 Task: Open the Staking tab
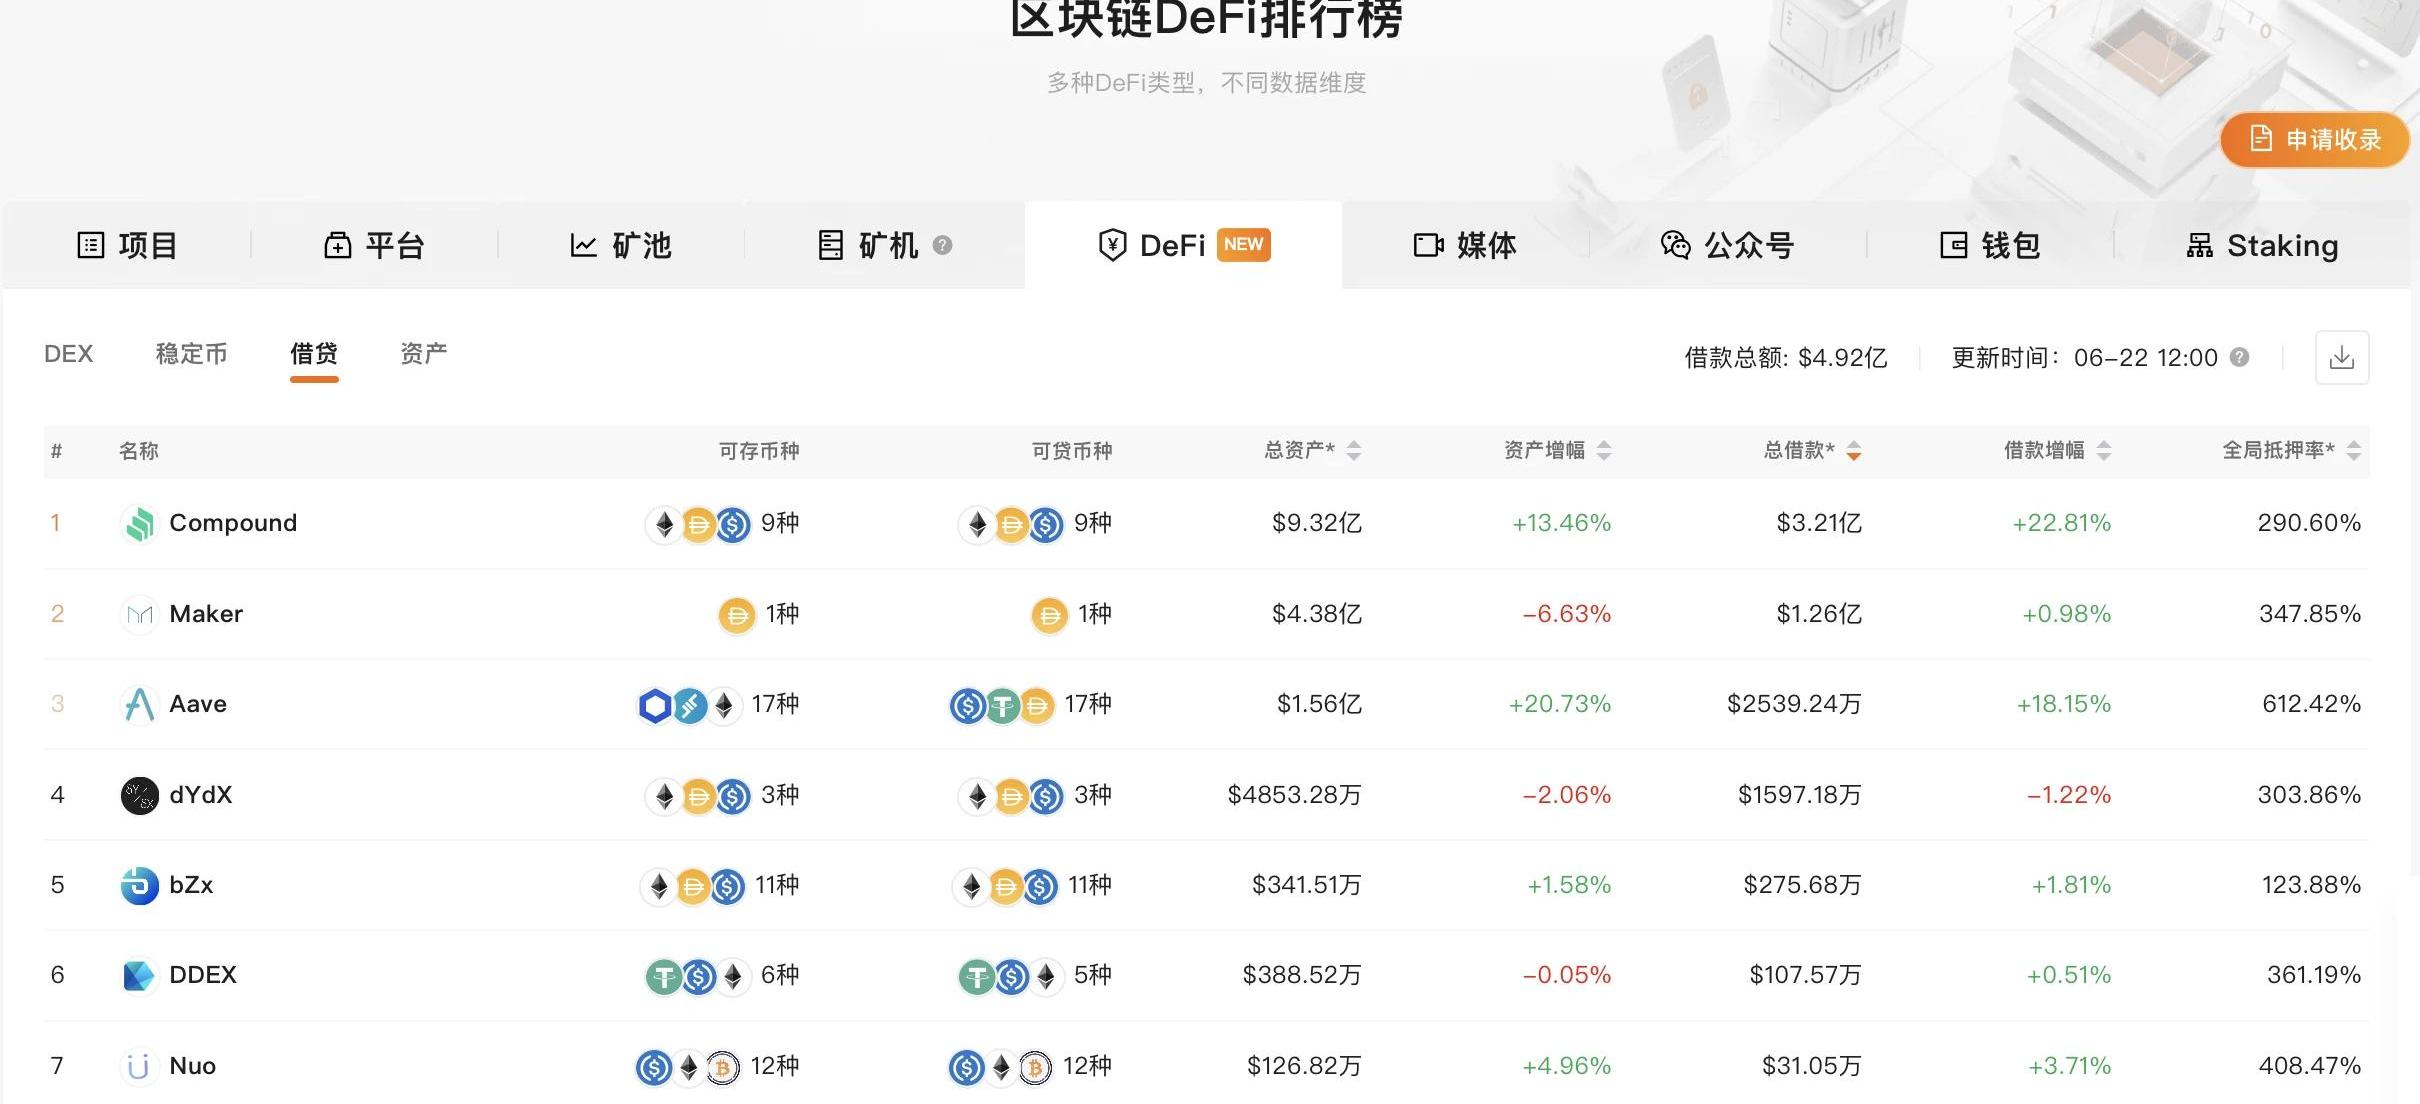[2262, 245]
